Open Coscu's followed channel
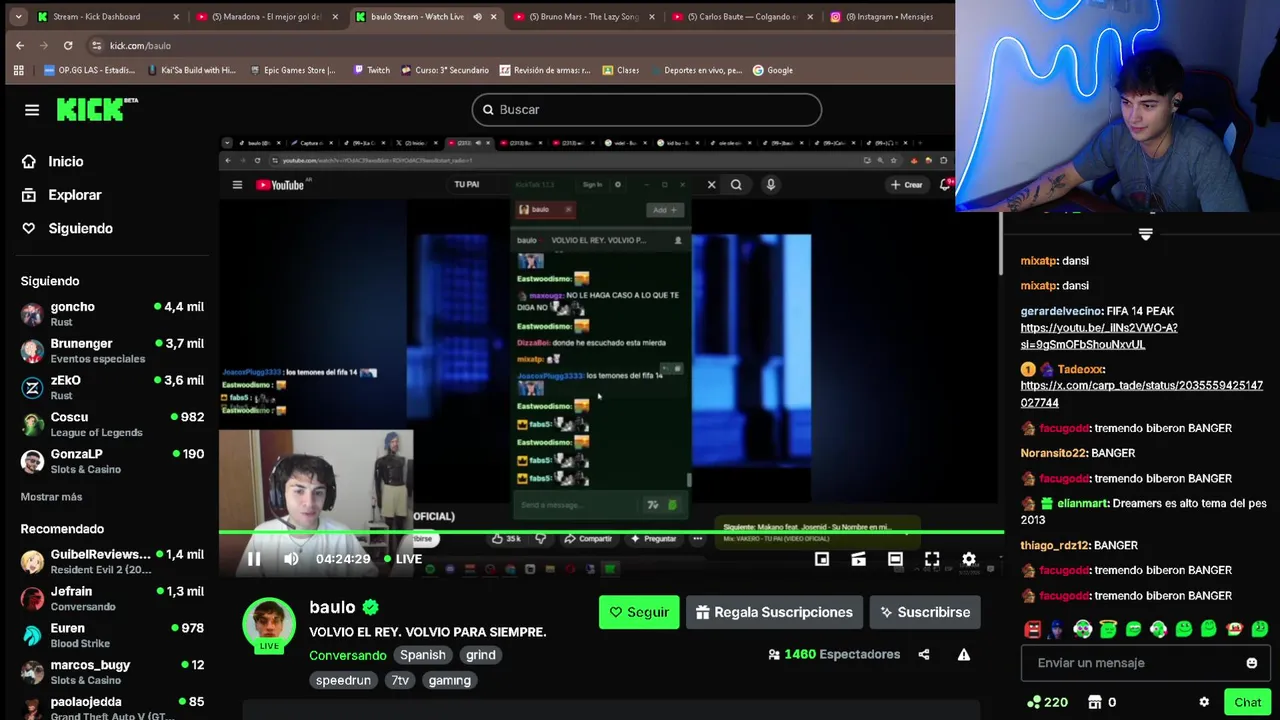This screenshot has width=1280, height=720. 112,424
